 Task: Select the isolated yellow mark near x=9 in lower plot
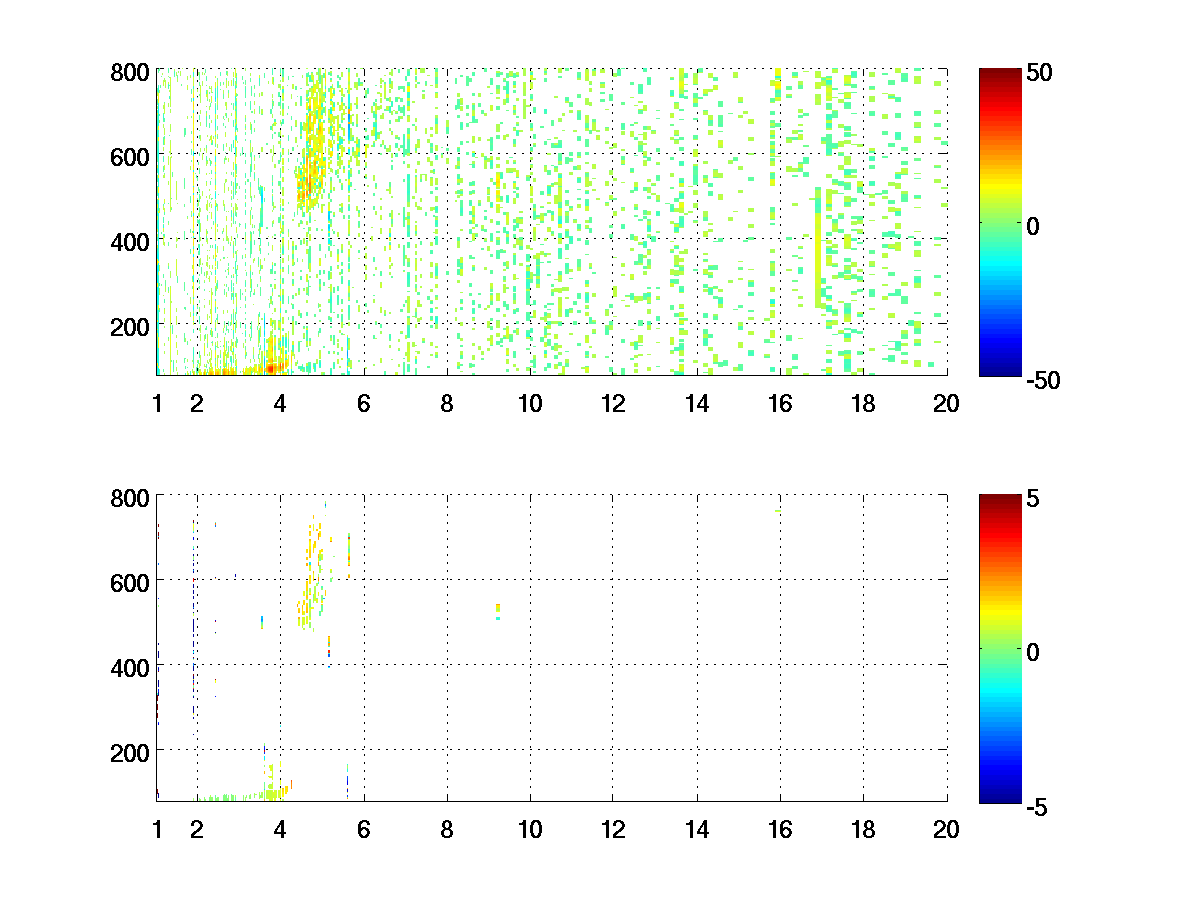click(x=497, y=609)
